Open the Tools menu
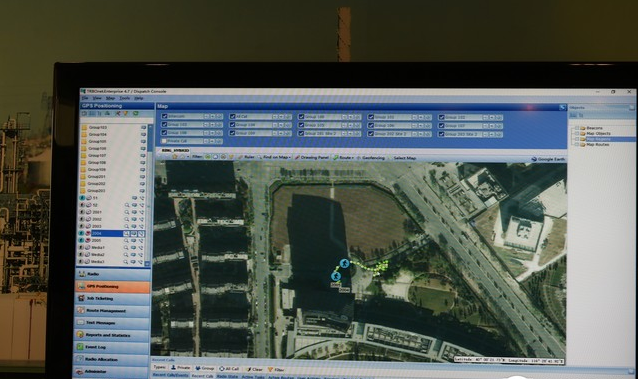Screen dimensions: 638x379 coord(125,98)
